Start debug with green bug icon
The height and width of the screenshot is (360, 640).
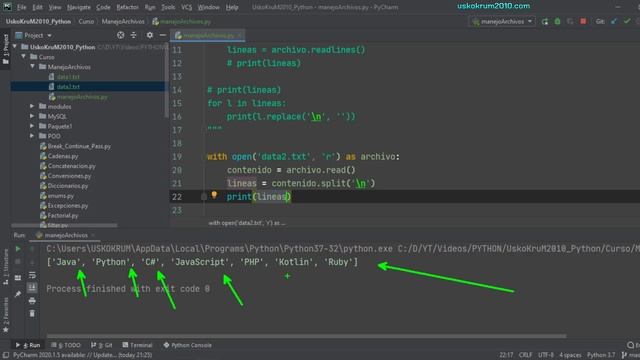tap(558, 21)
